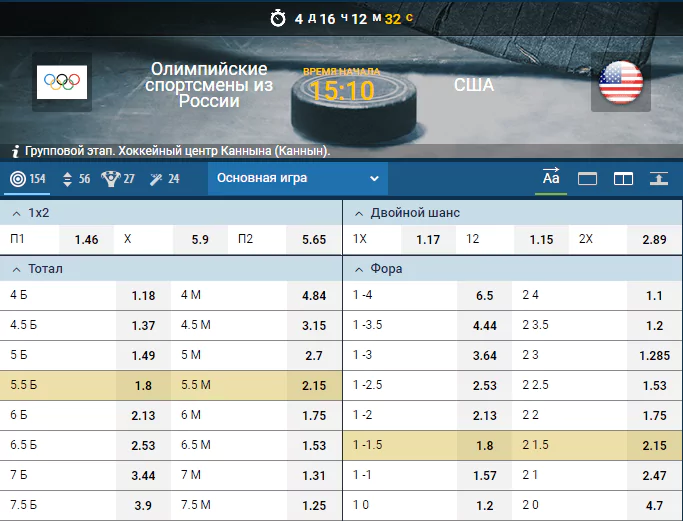Screen dimensions: 683x521
Task: Open the up-down arrows tab 56
Action: [76, 179]
